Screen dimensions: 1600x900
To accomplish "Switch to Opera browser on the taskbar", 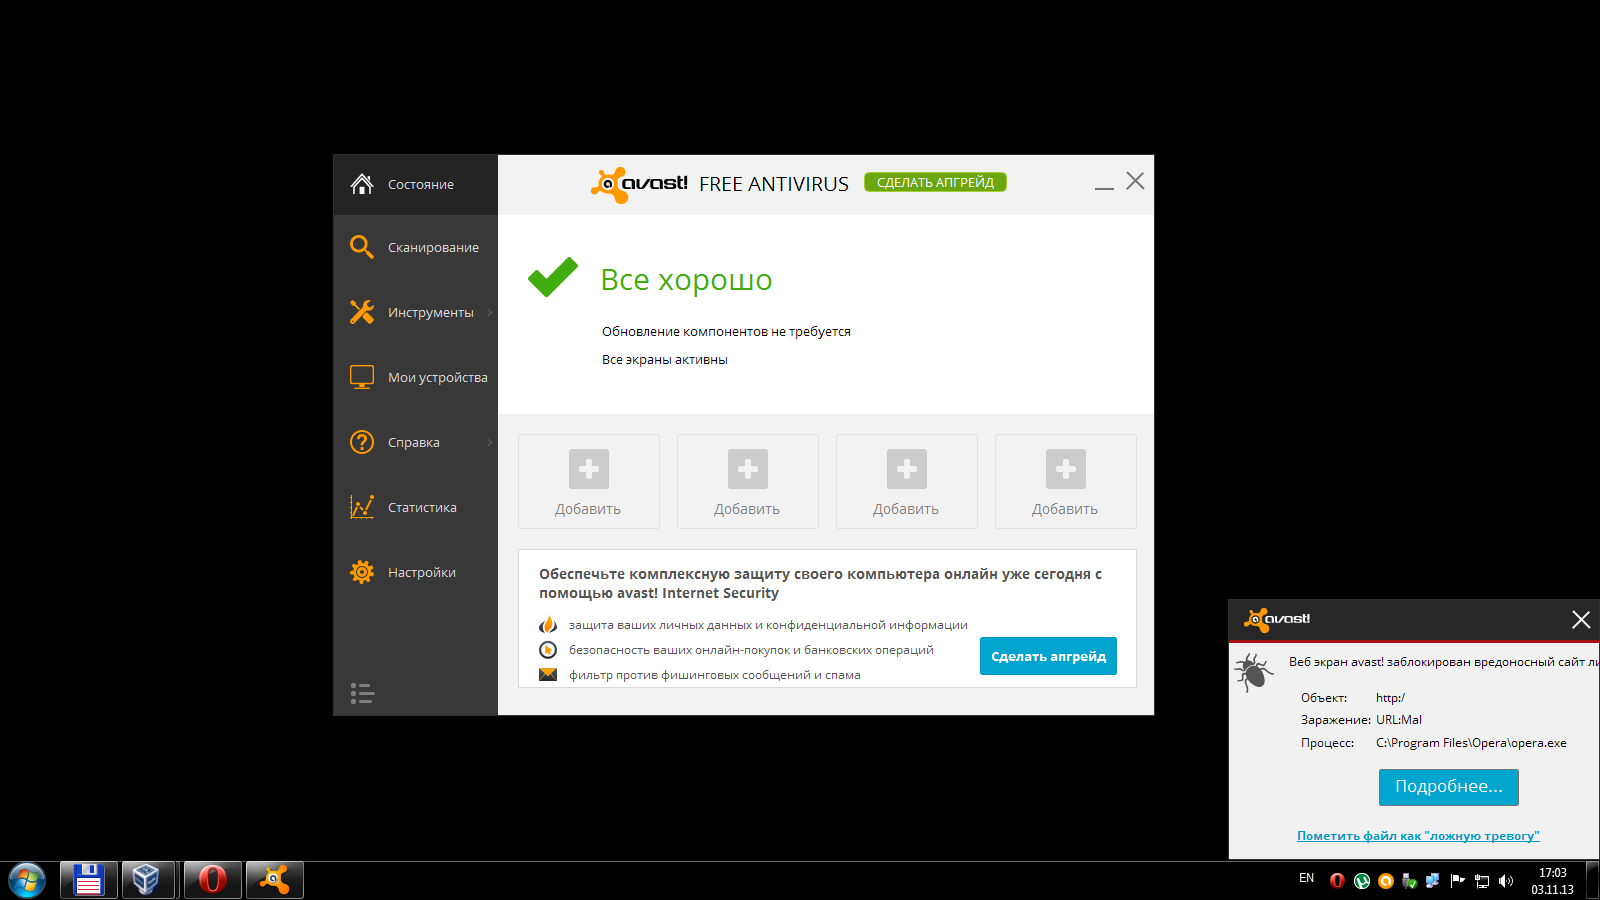I will [x=212, y=880].
